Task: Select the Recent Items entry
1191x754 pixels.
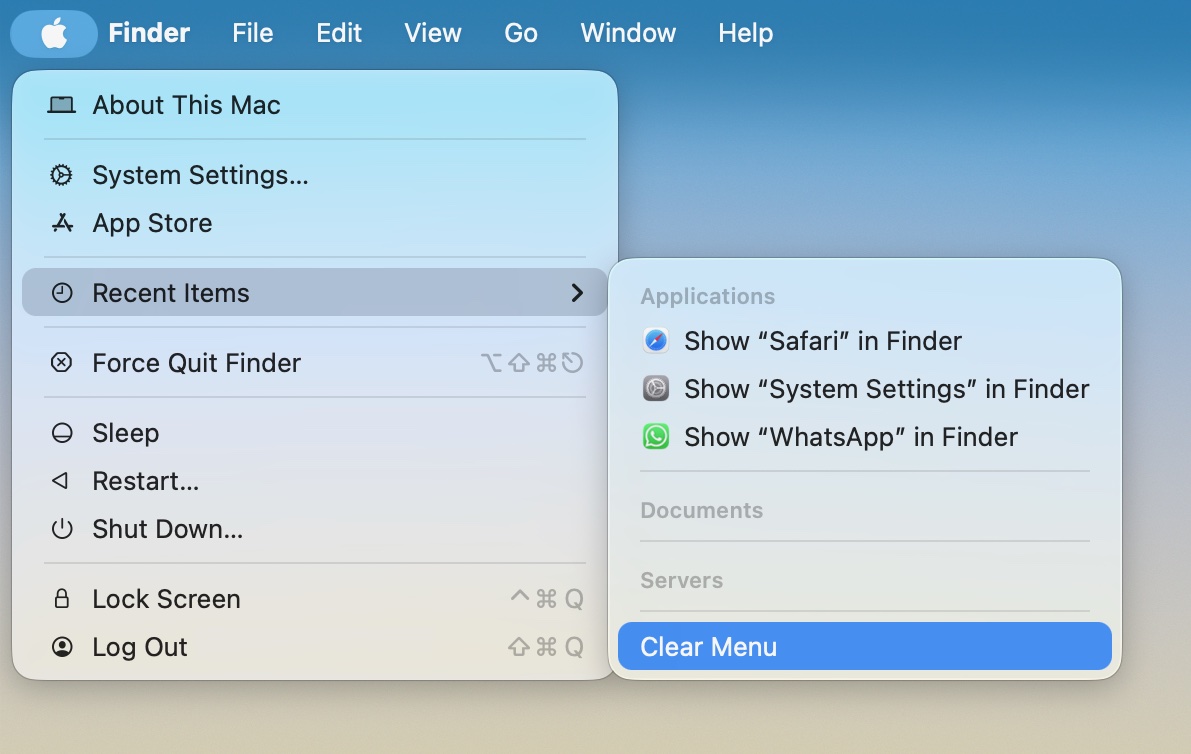Action: 314,292
